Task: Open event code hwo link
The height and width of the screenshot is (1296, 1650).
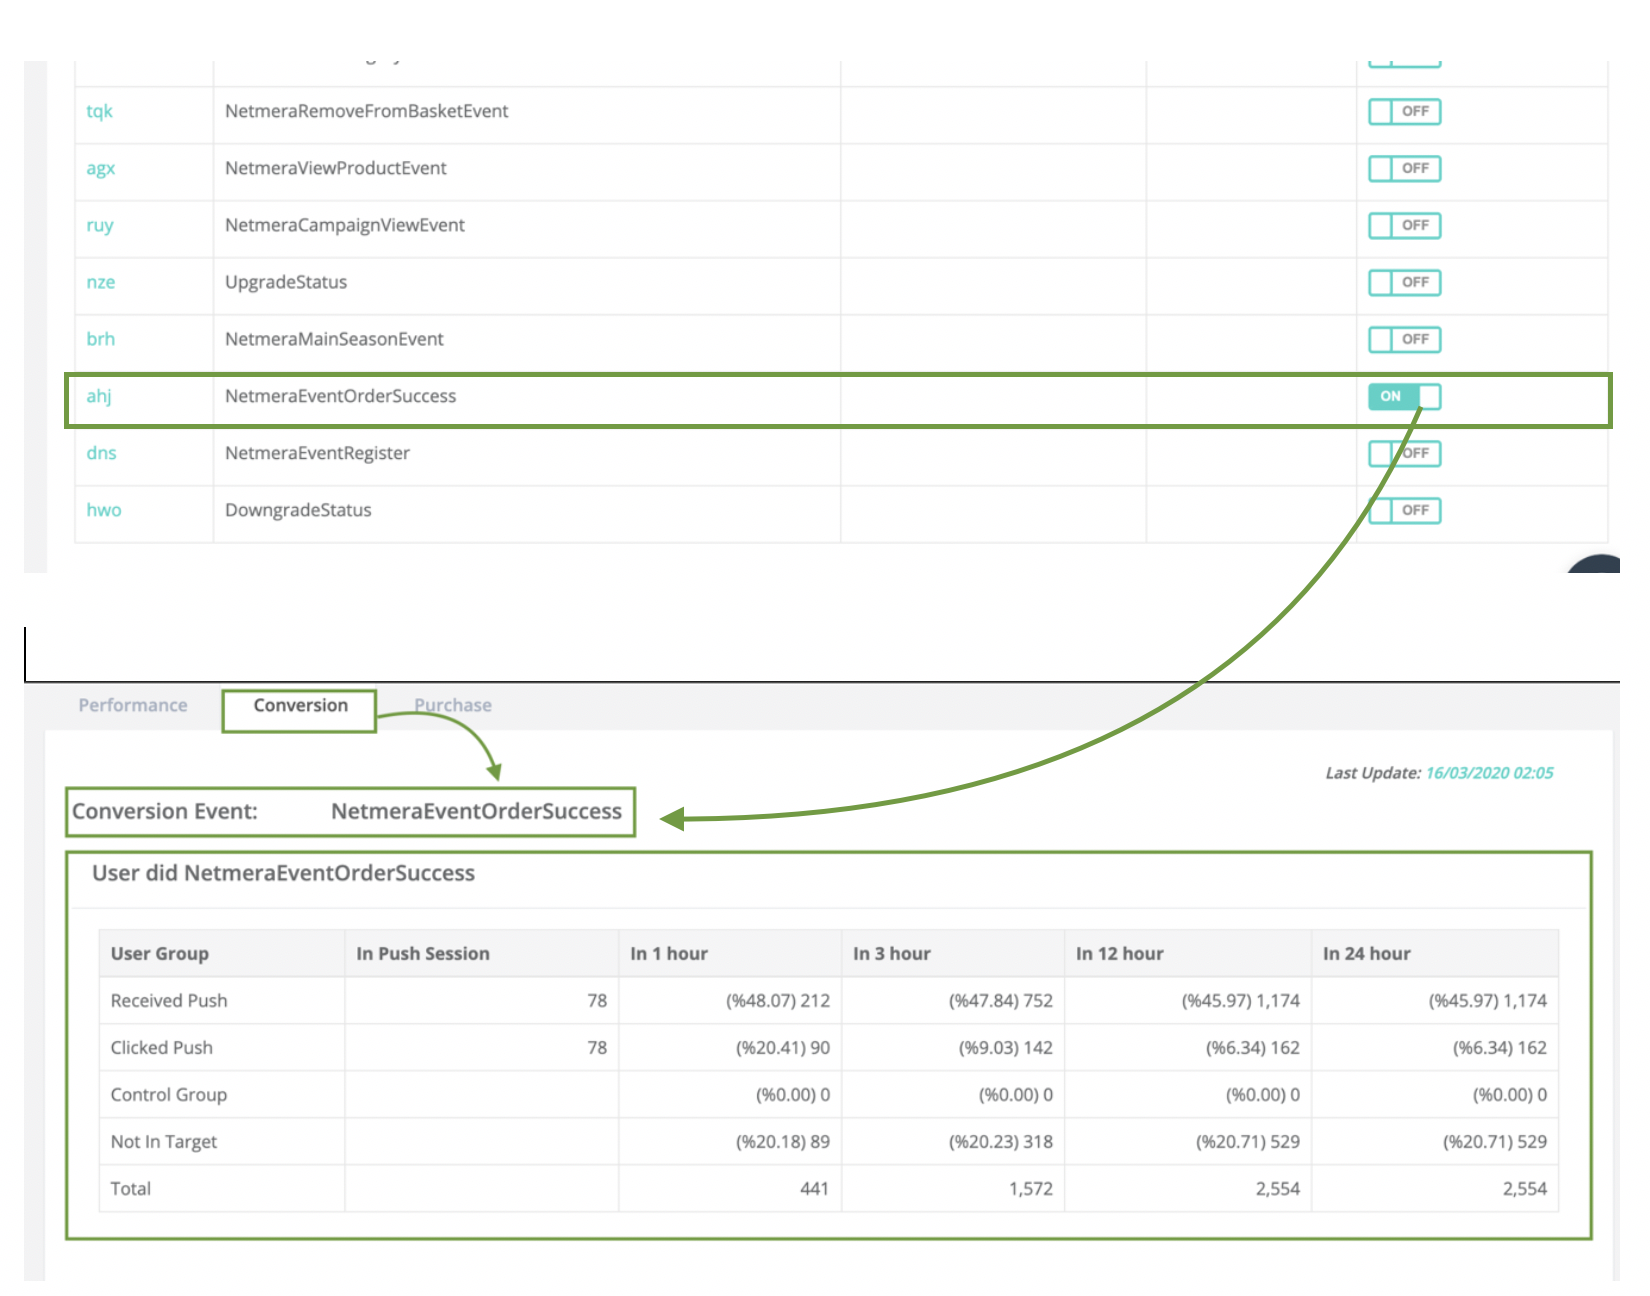Action: (103, 510)
